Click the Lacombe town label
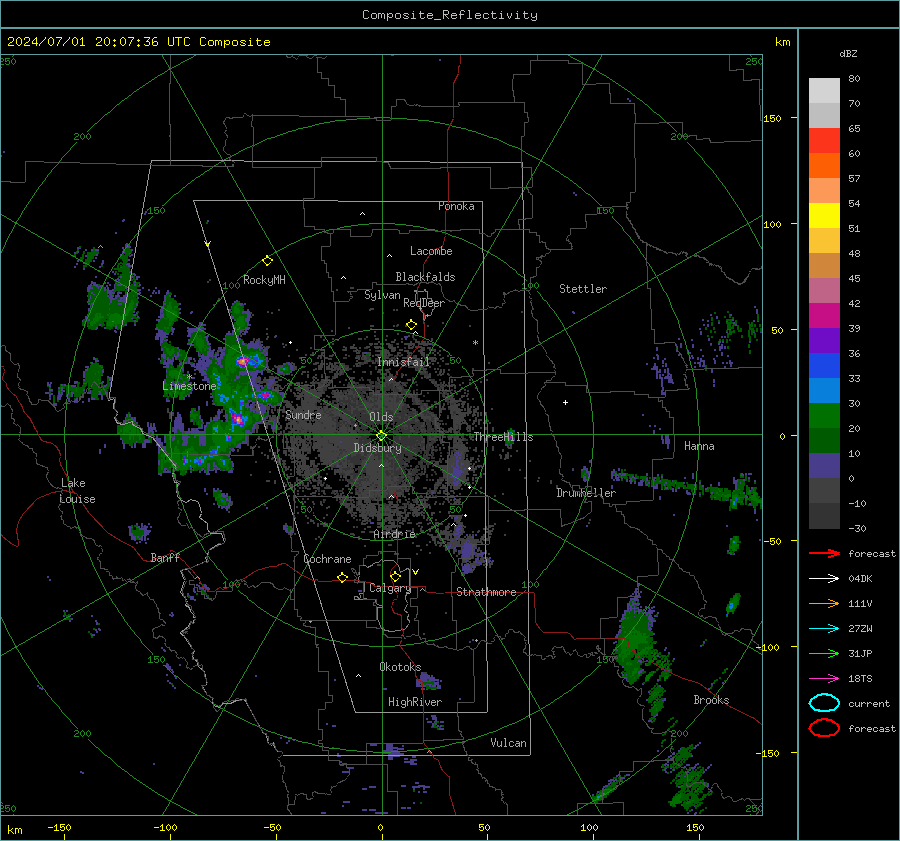This screenshot has width=900, height=841. click(x=431, y=251)
